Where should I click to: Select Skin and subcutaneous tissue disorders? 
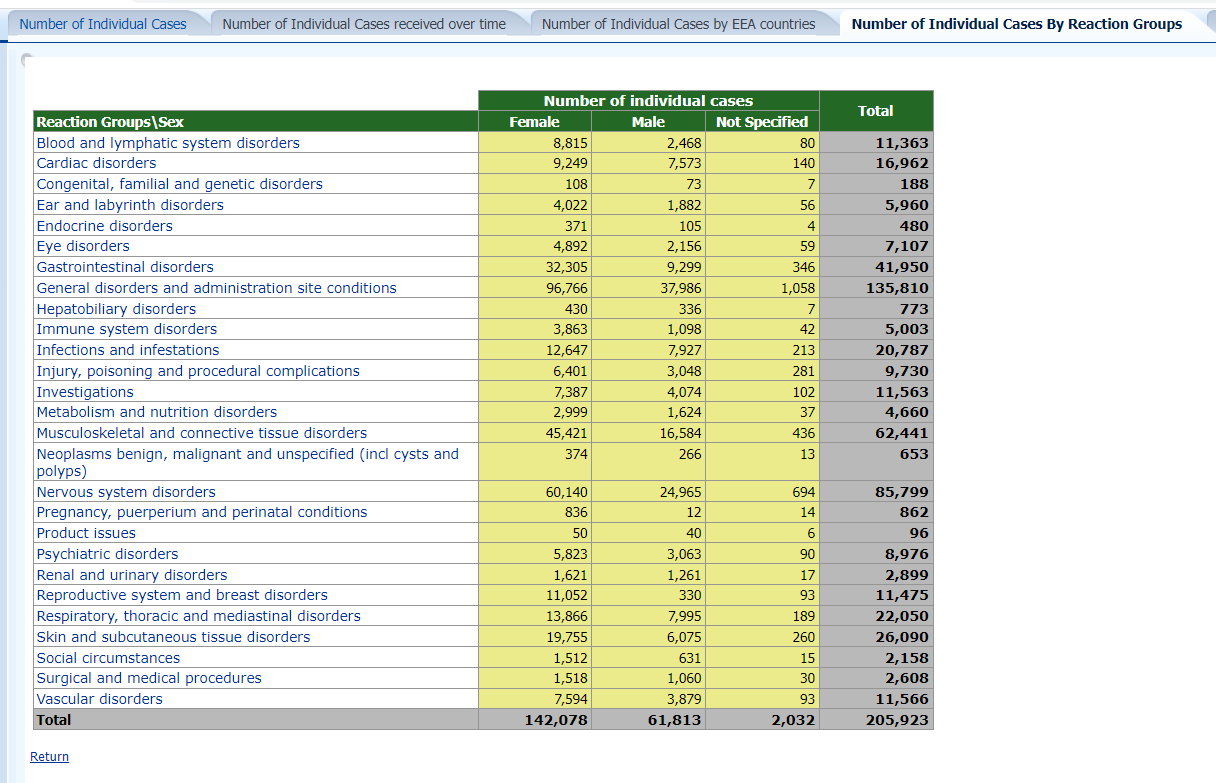tap(173, 637)
